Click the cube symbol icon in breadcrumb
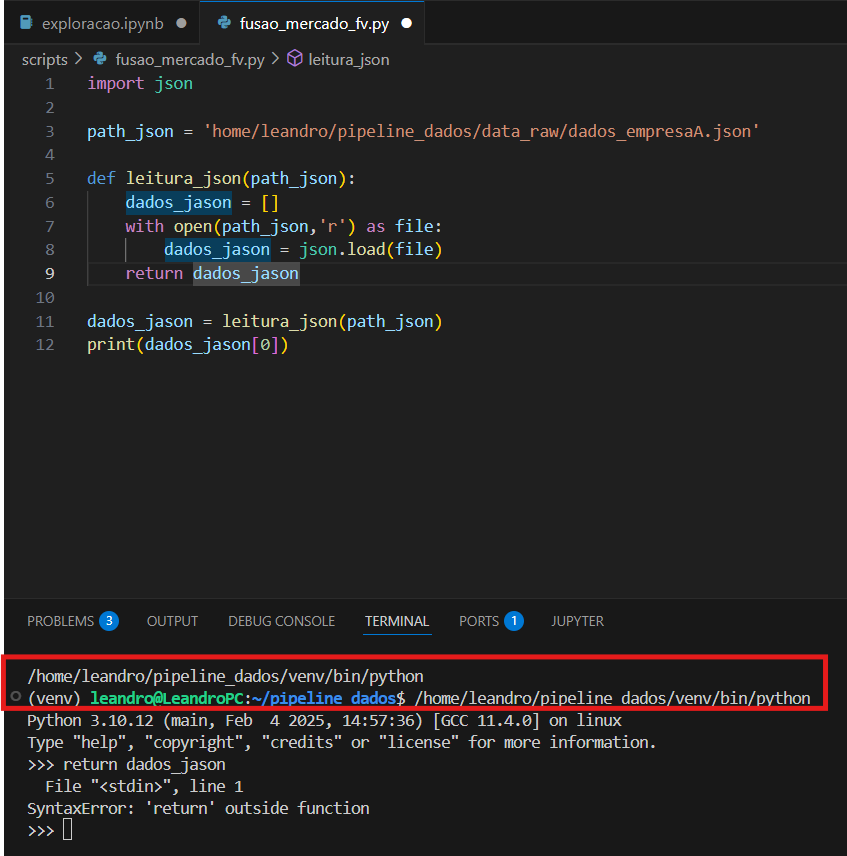Viewport: 847px width, 856px height. point(295,58)
